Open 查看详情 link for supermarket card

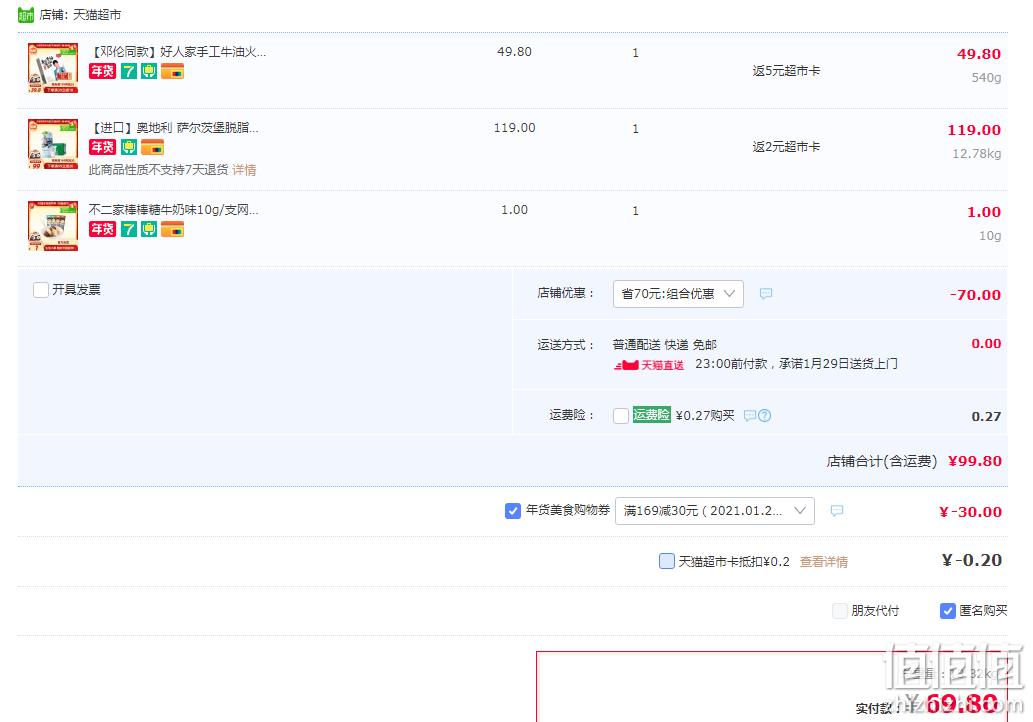pyautogui.click(x=824, y=562)
